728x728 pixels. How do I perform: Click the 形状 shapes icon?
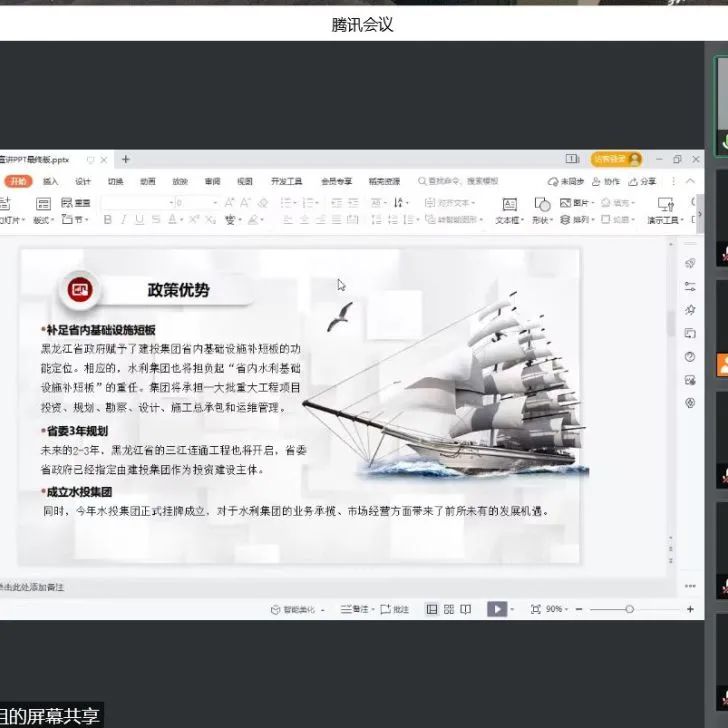point(541,204)
